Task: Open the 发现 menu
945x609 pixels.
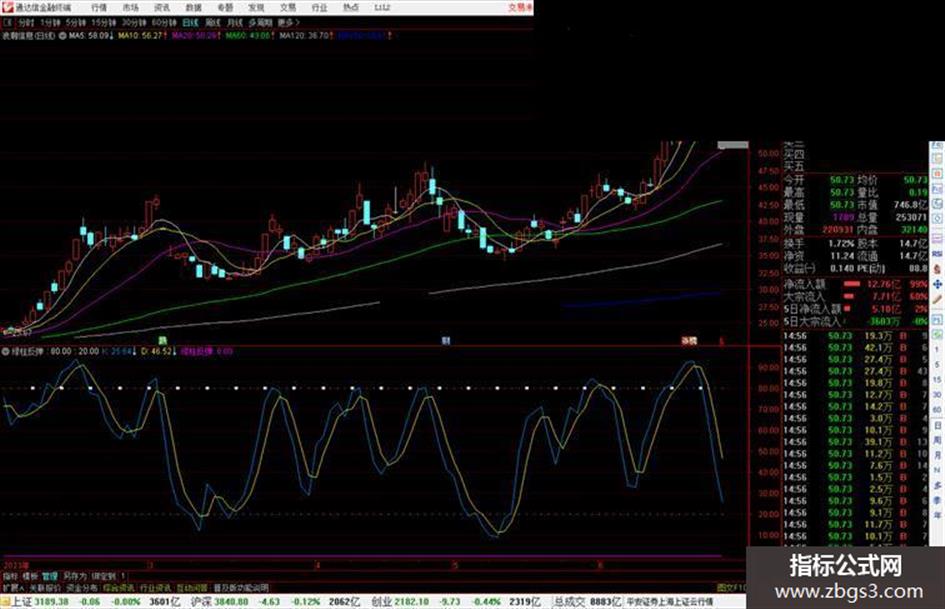Action: [256, 8]
